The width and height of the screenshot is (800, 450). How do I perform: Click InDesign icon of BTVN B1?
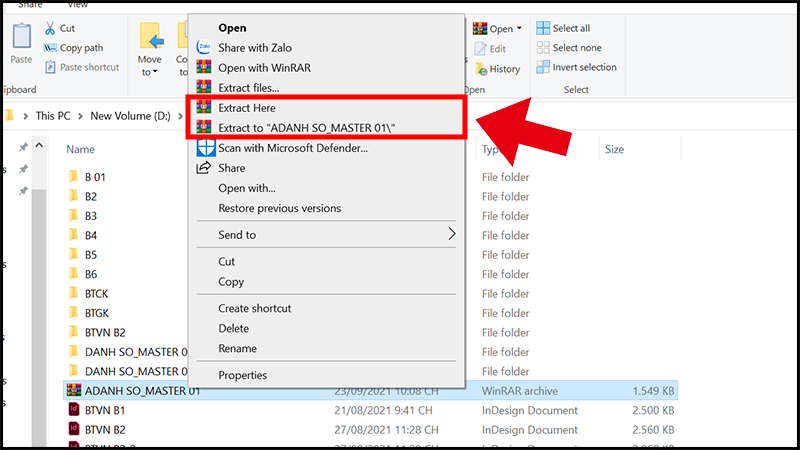(74, 410)
